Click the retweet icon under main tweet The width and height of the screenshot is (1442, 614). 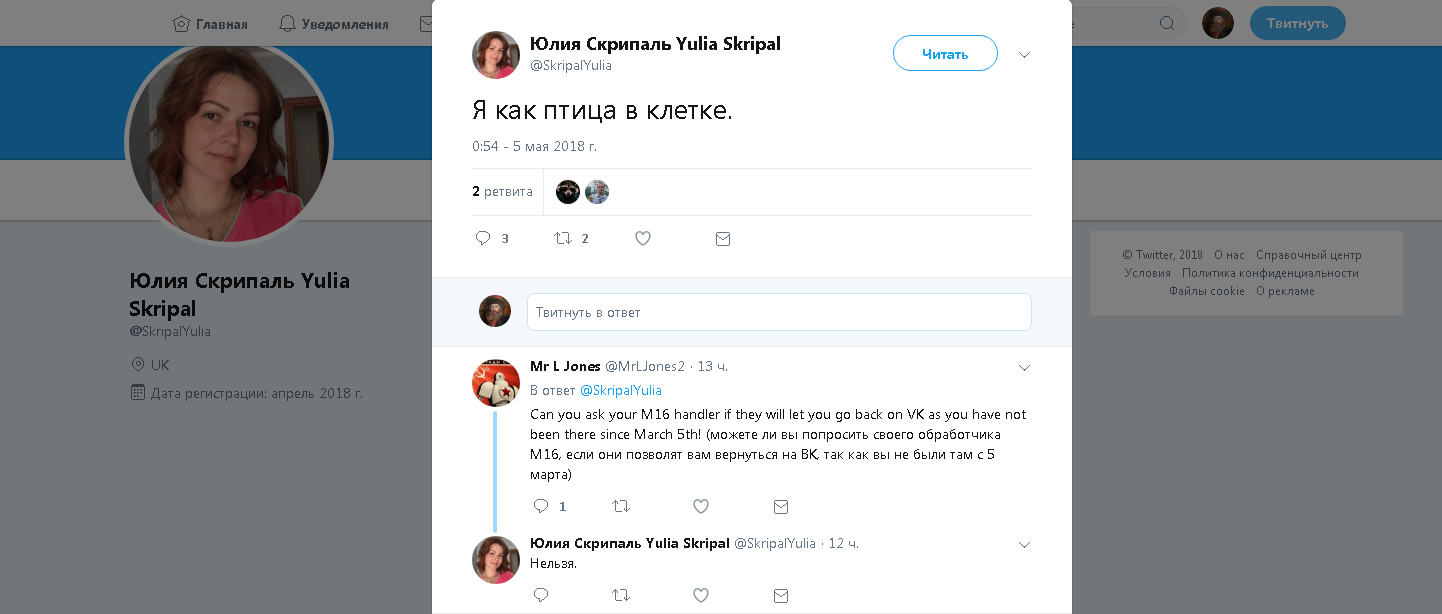coord(563,239)
